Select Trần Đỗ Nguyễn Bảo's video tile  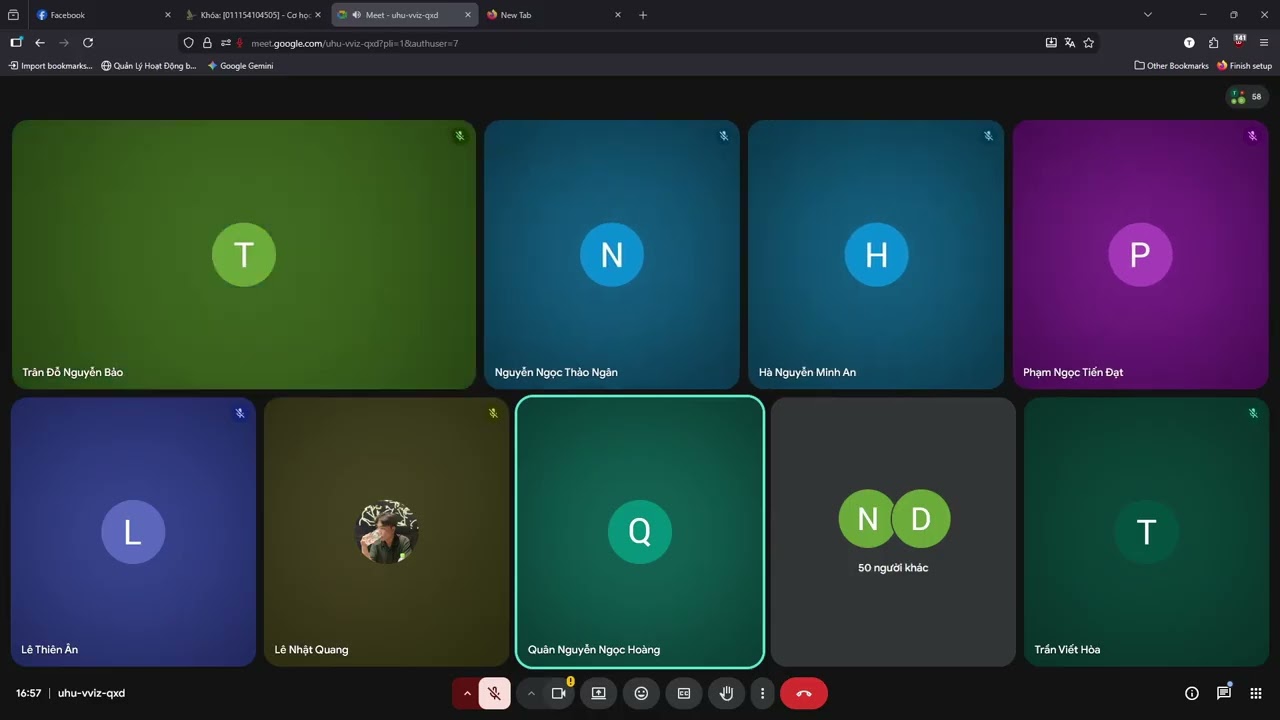244,254
